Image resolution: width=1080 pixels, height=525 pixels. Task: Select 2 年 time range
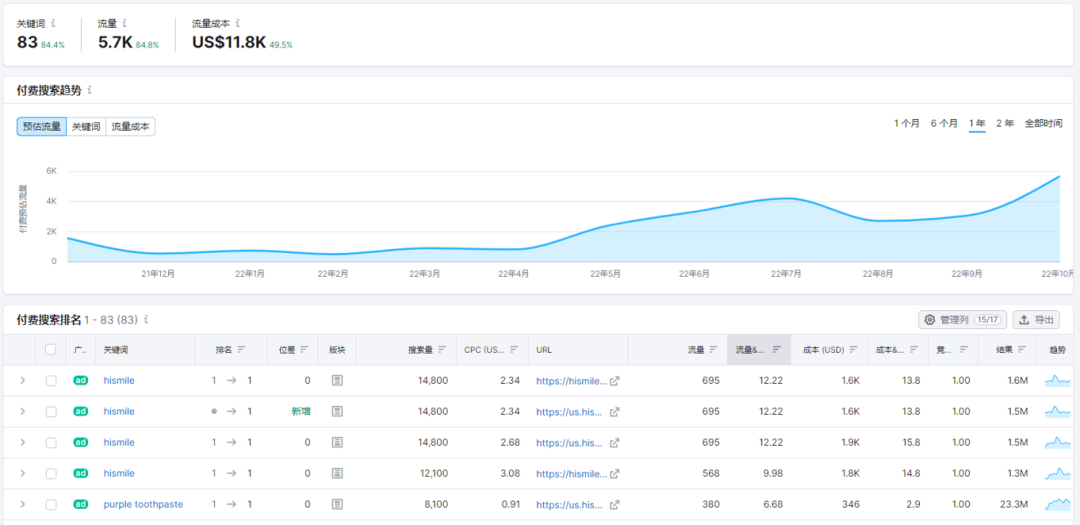pos(1005,123)
